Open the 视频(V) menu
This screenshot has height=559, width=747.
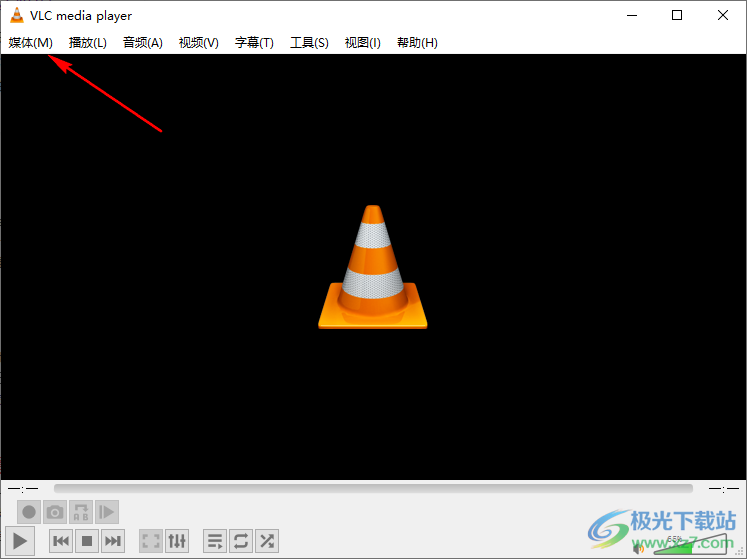point(199,43)
